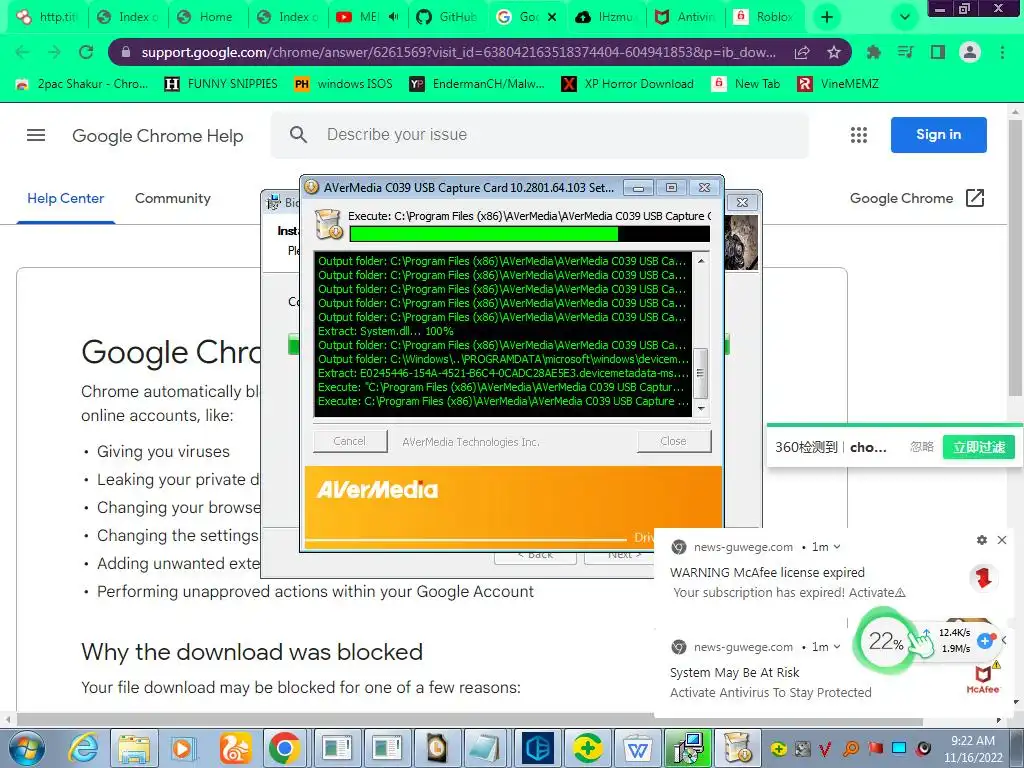
Task: Go back to previous page in Chrome
Action: pos(22,52)
